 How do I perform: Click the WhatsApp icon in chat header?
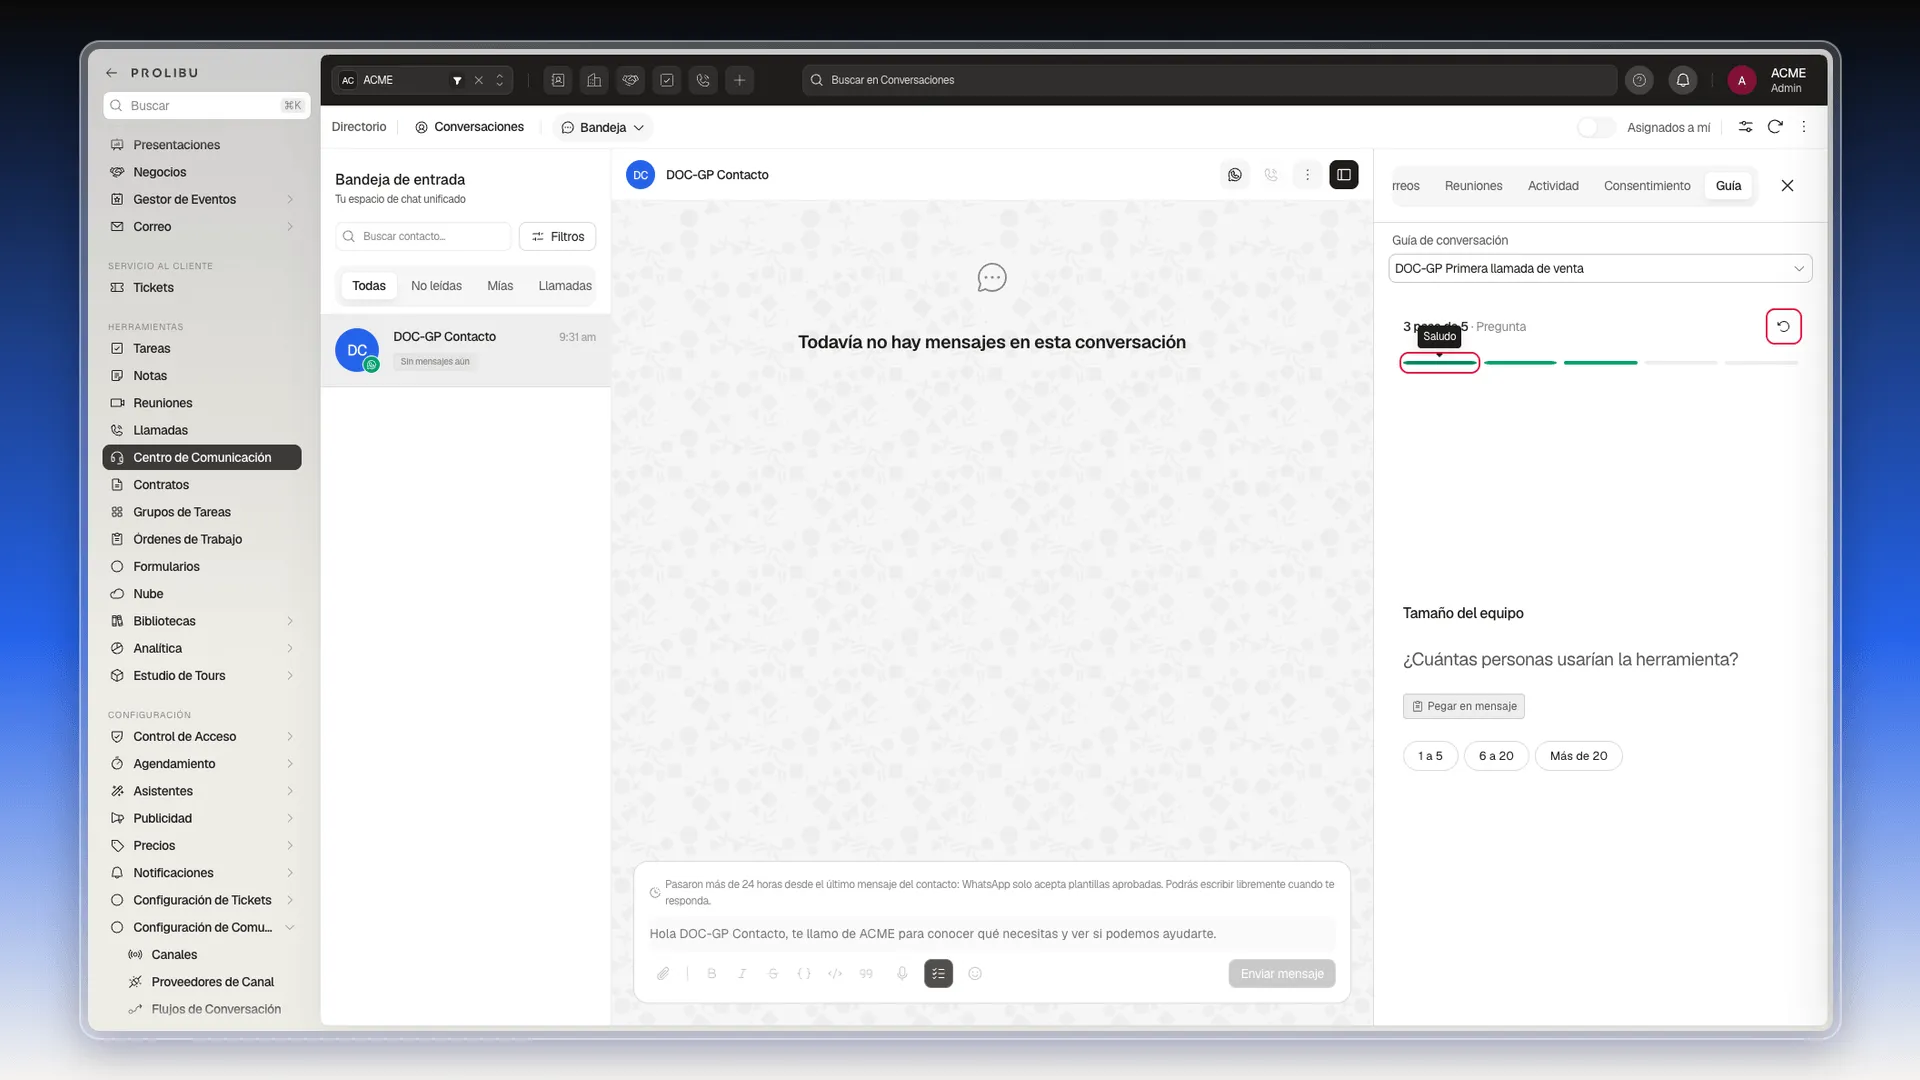(x=1235, y=175)
